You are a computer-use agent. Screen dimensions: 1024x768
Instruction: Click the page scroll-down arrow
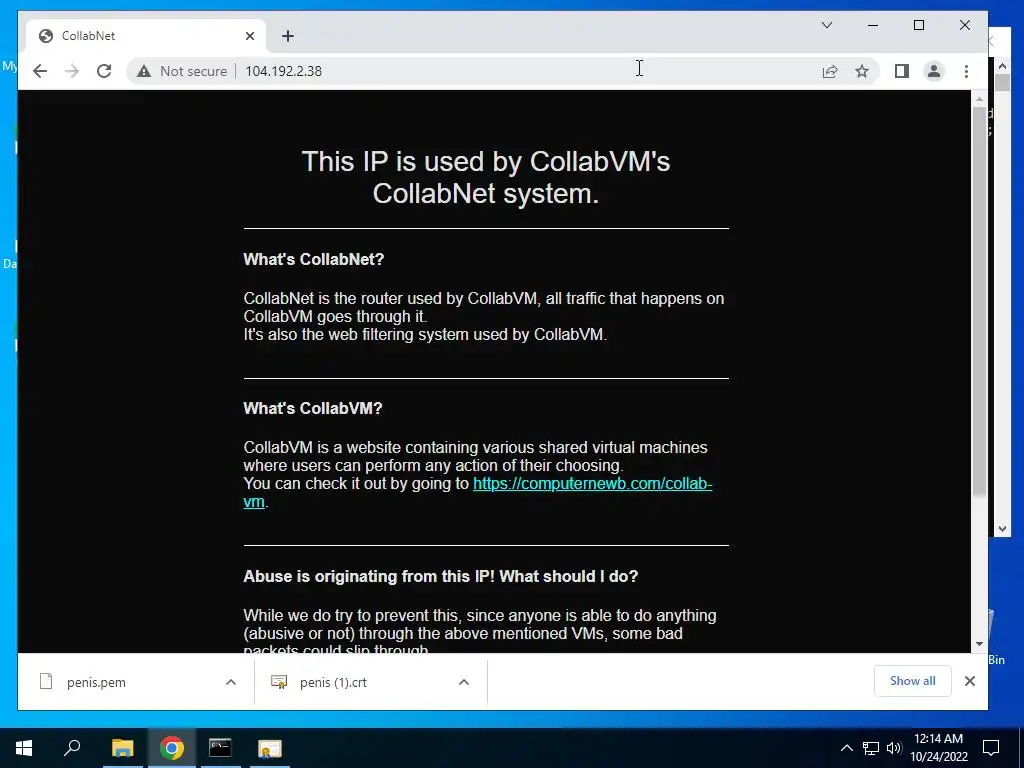click(979, 644)
